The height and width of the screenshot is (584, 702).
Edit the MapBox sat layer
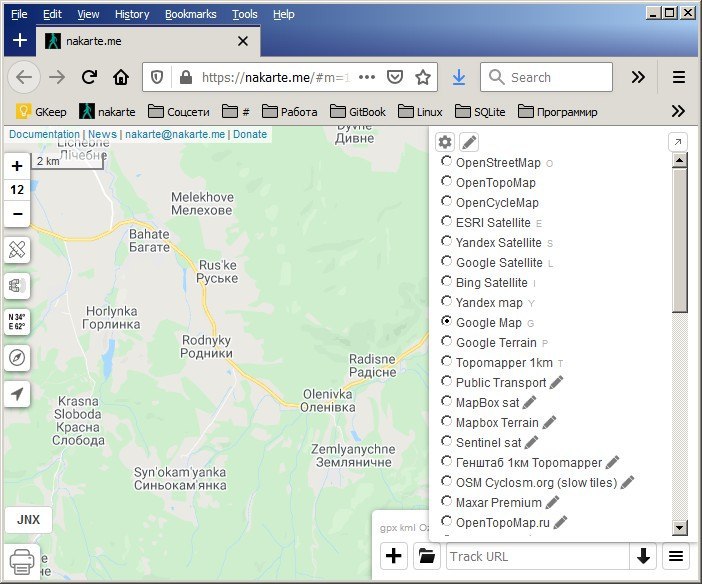(x=529, y=402)
